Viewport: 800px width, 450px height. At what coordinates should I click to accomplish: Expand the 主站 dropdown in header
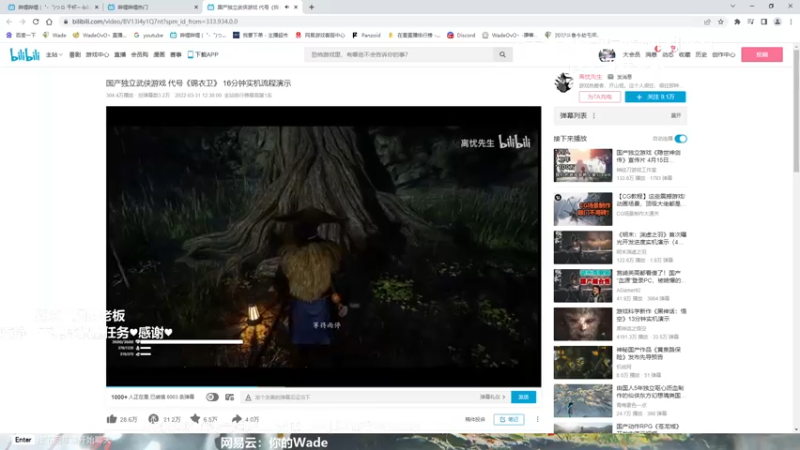point(54,55)
